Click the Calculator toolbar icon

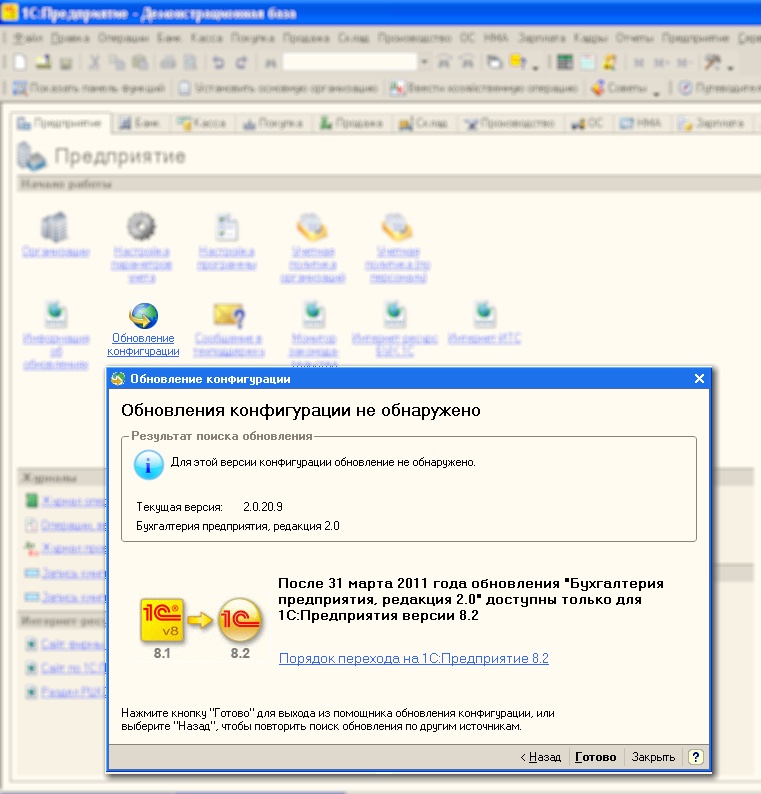(565, 63)
